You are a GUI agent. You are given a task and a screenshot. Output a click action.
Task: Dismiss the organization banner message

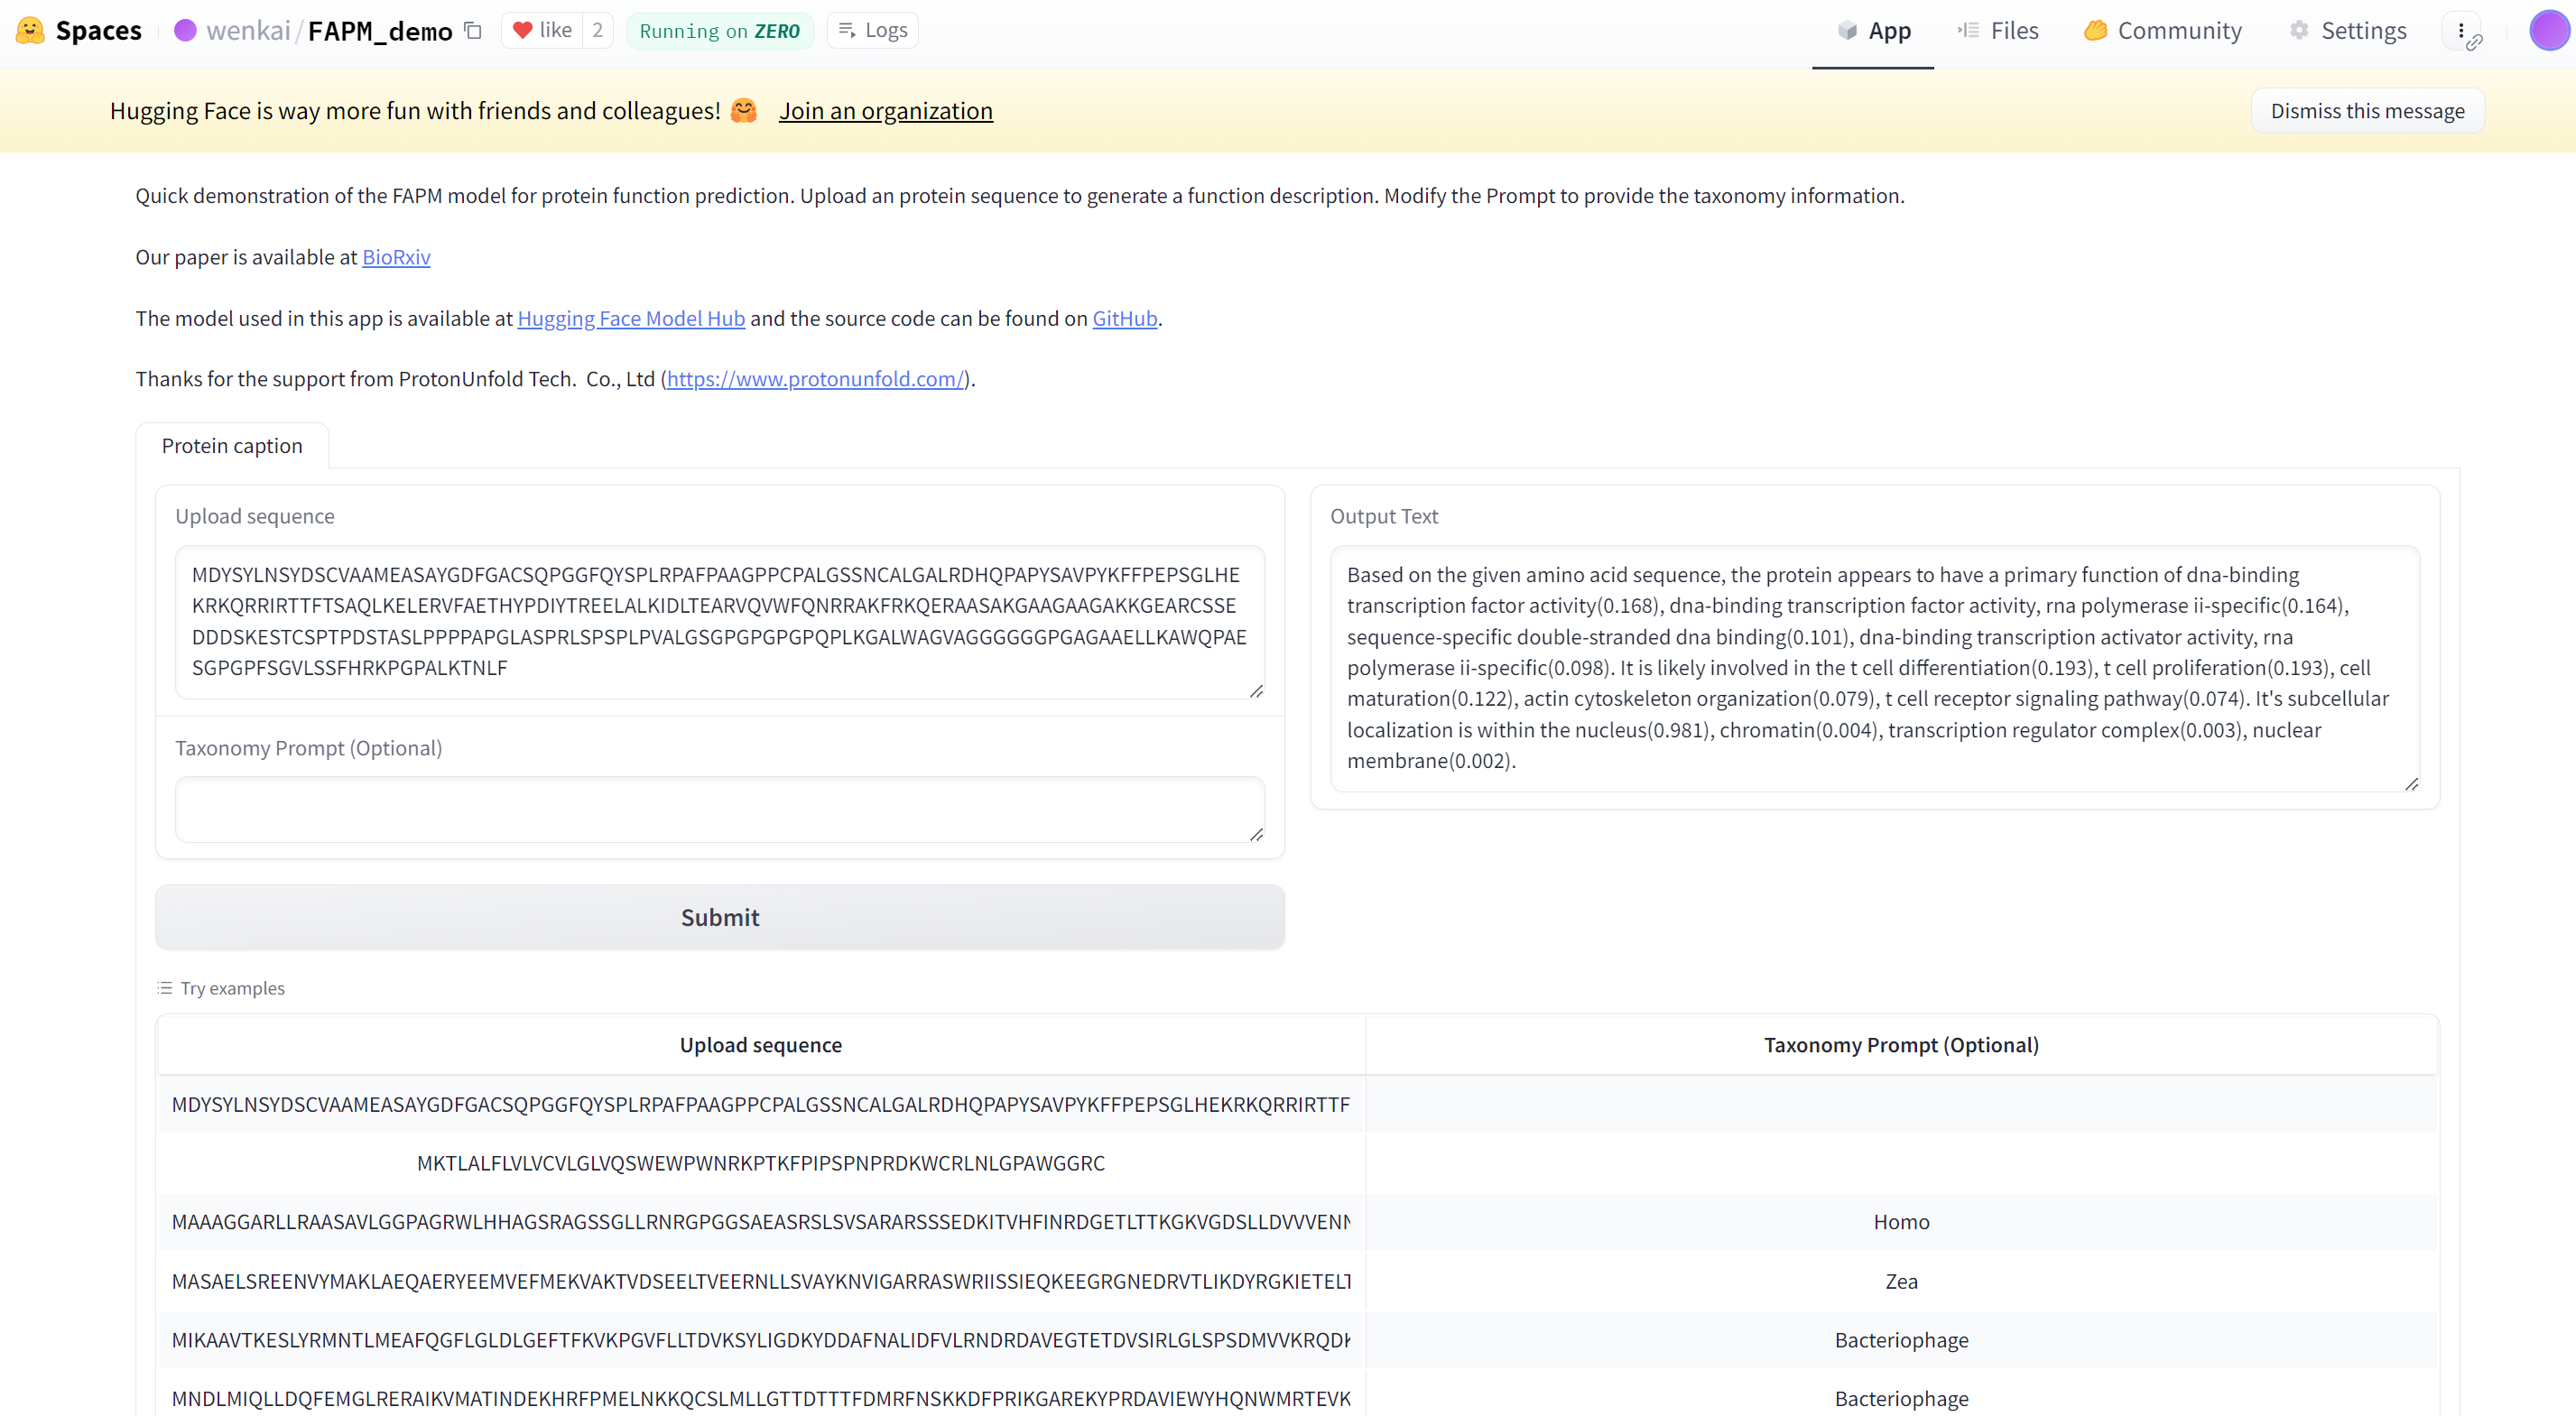(2366, 111)
